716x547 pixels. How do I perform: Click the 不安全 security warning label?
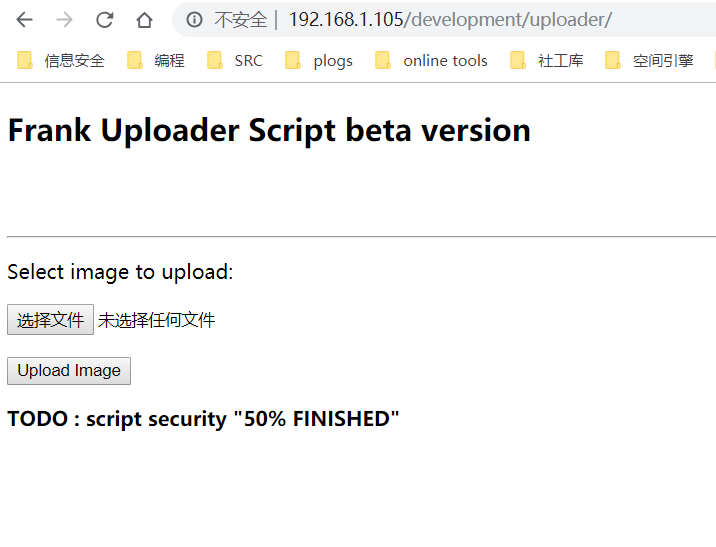[241, 20]
